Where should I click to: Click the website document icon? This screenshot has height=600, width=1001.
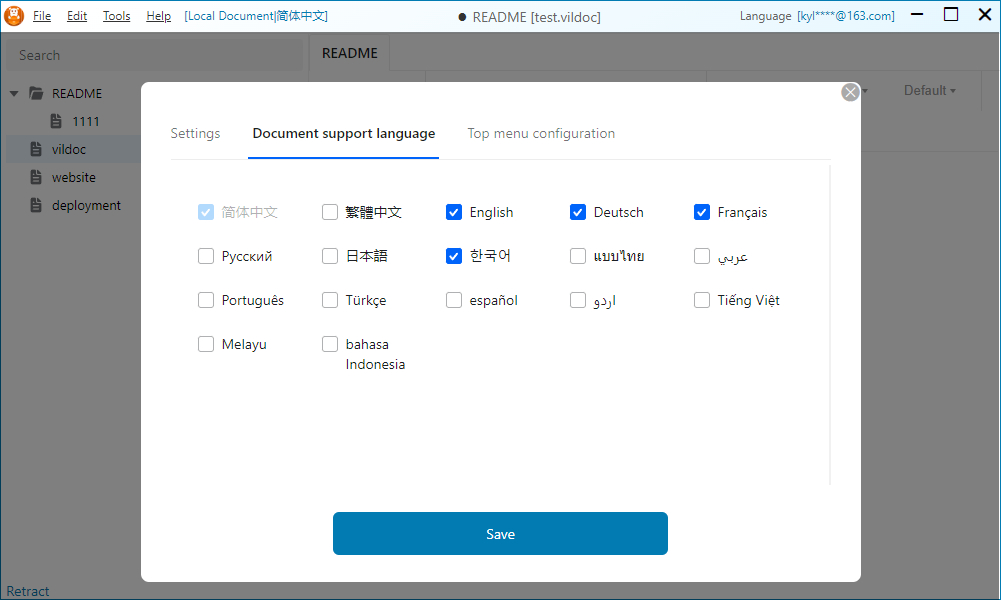[x=36, y=177]
